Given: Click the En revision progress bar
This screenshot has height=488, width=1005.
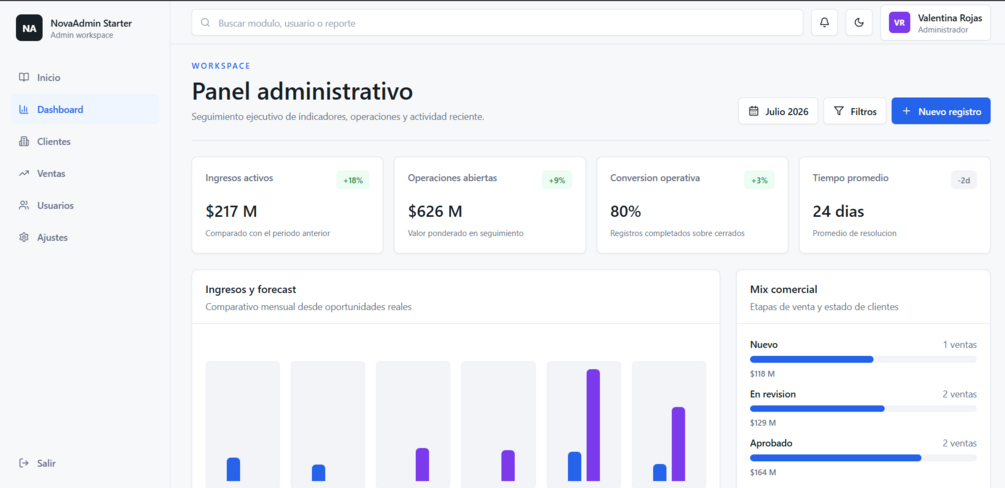Looking at the screenshot, I should coord(863,408).
